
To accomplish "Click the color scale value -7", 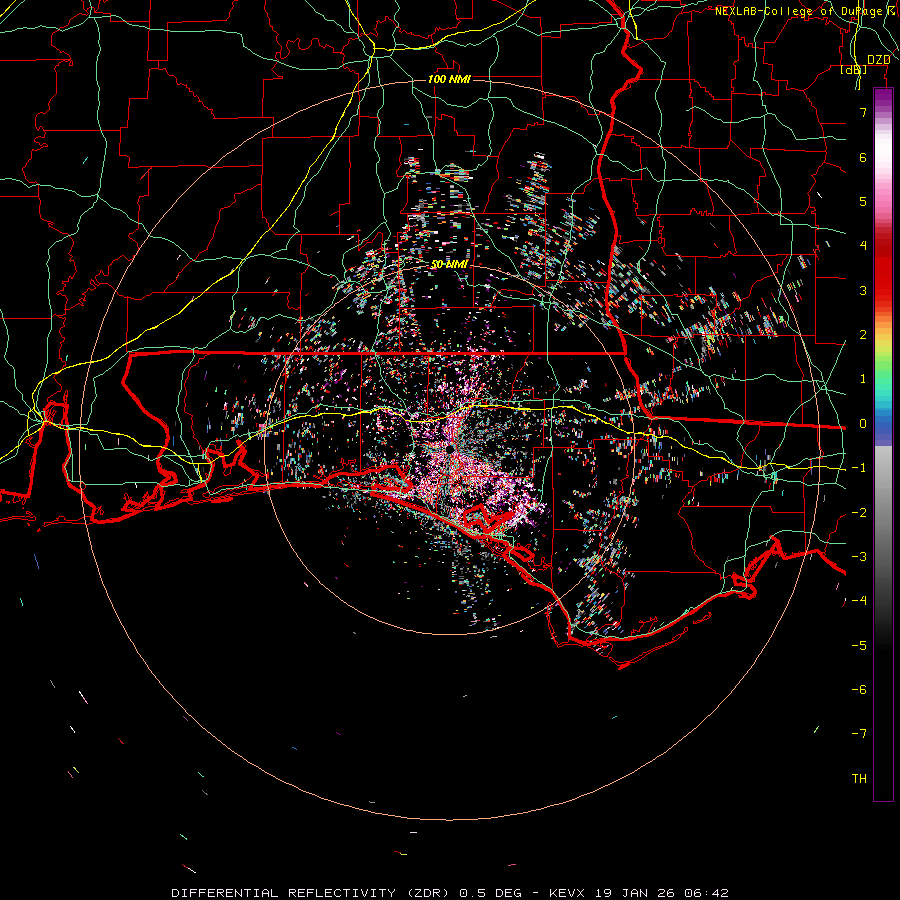I will coord(859,734).
